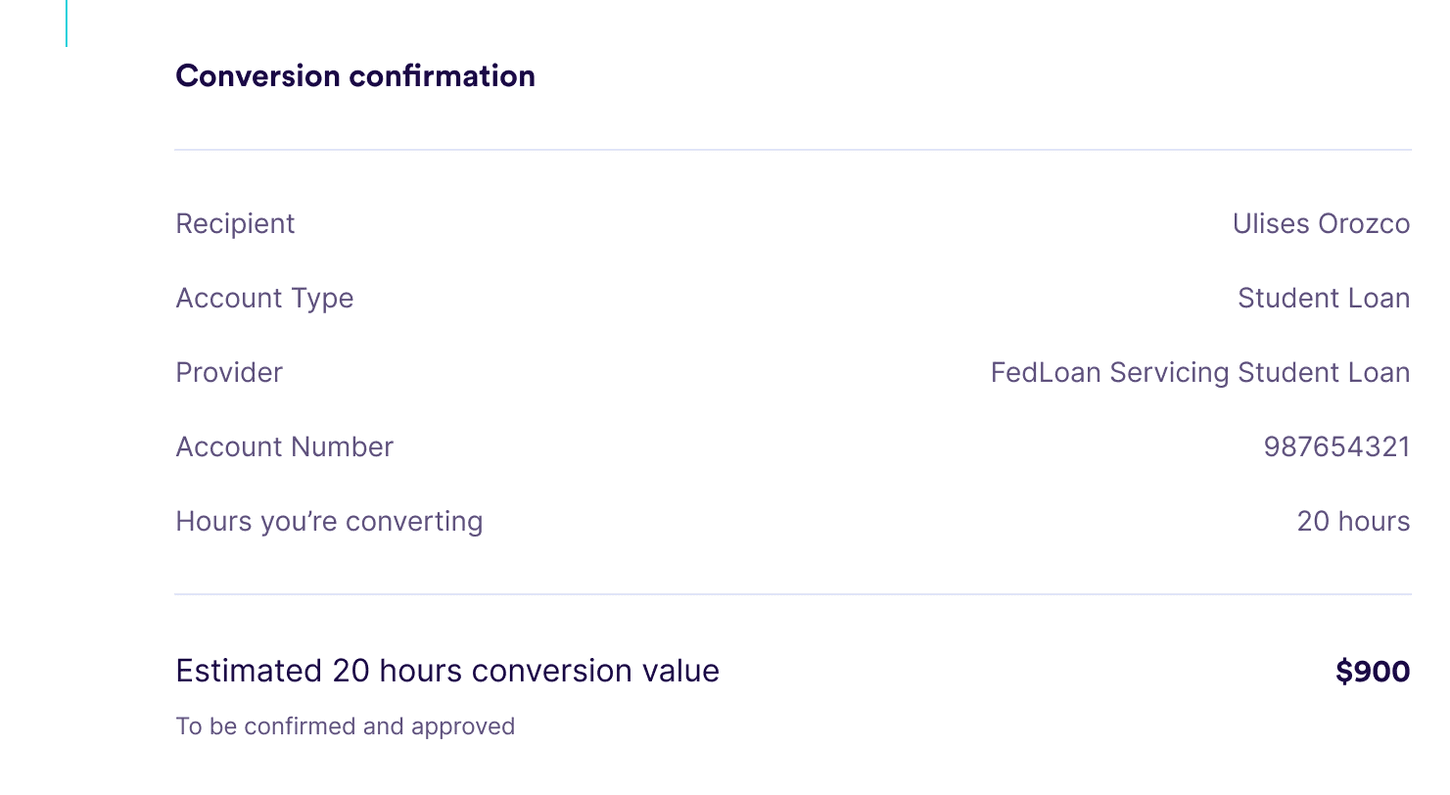Click the Student Loan account type value
1450x795 pixels.
[x=1323, y=298]
